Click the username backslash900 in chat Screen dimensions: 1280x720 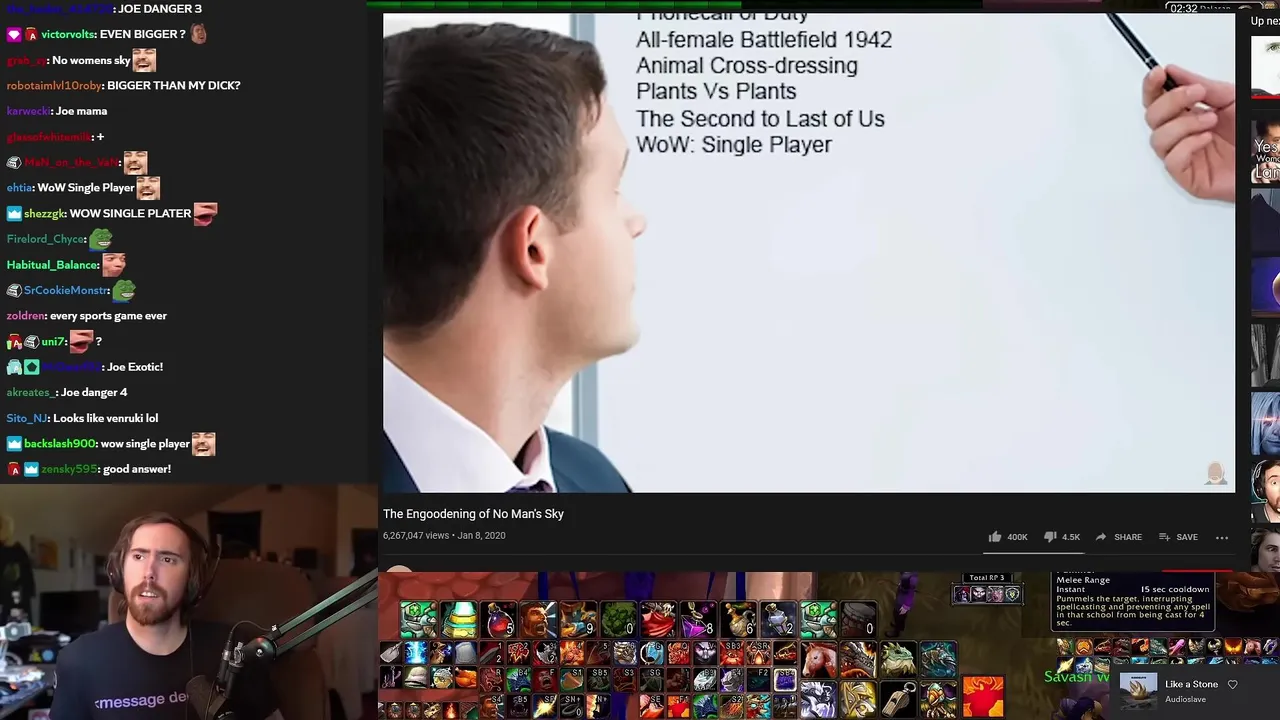60,444
